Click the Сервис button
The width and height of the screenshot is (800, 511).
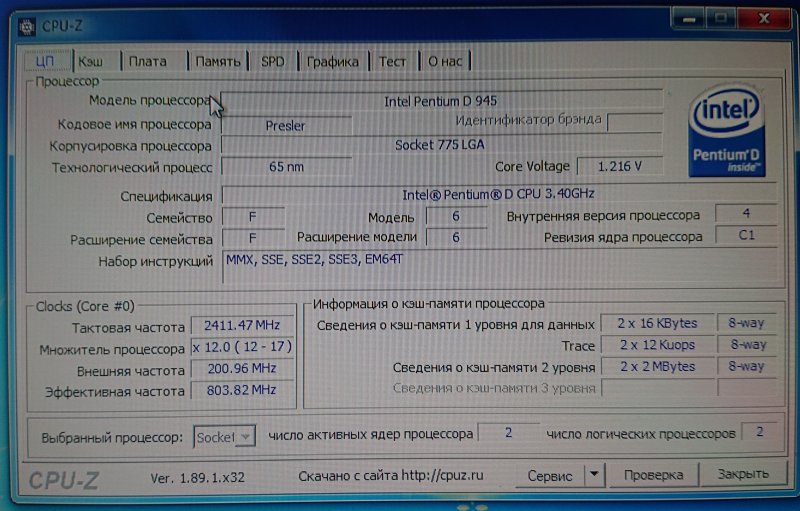[551, 475]
